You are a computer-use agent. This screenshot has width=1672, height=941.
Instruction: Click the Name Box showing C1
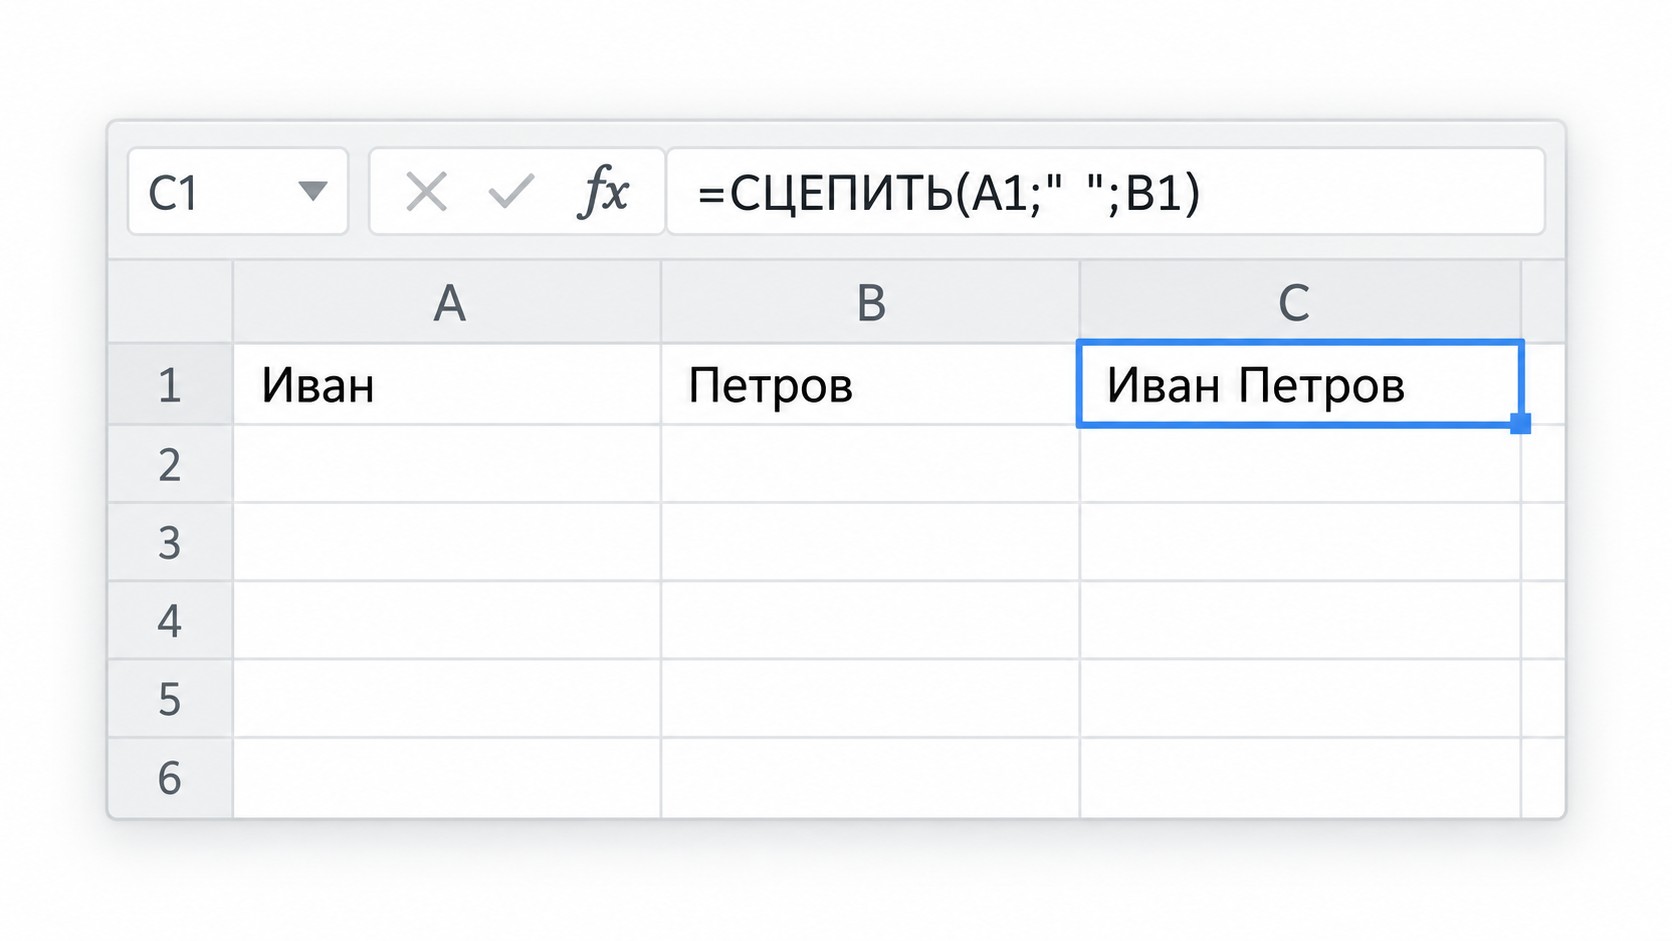(x=238, y=192)
